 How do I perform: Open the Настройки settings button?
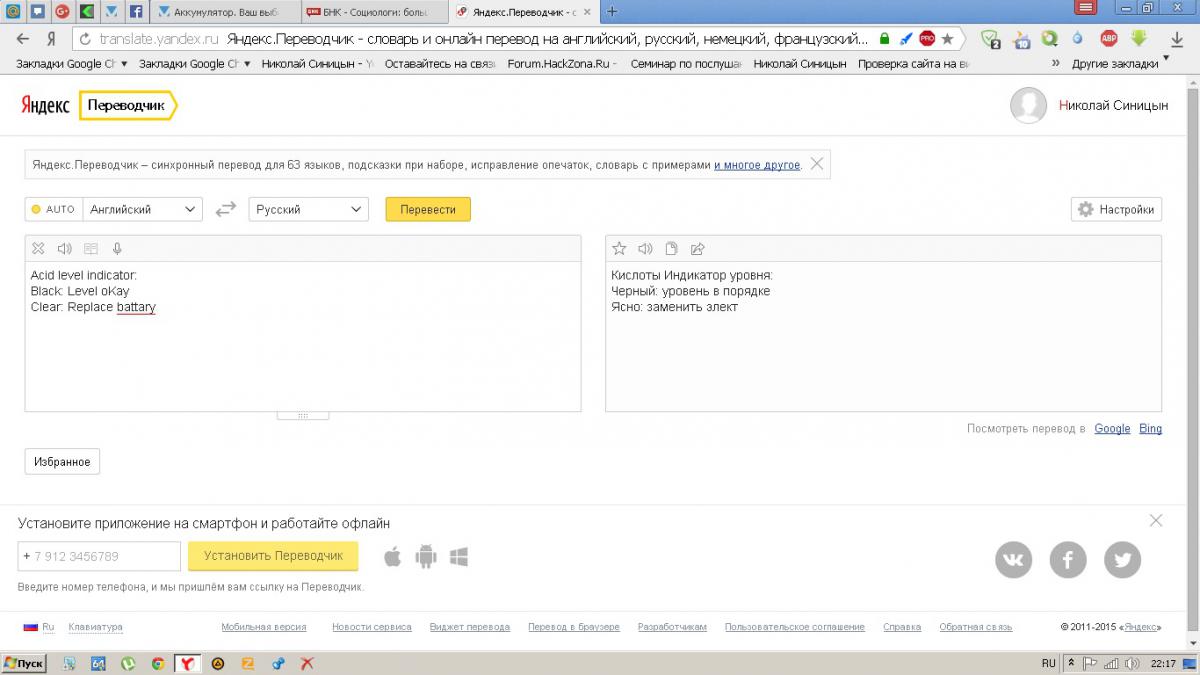(x=1116, y=209)
